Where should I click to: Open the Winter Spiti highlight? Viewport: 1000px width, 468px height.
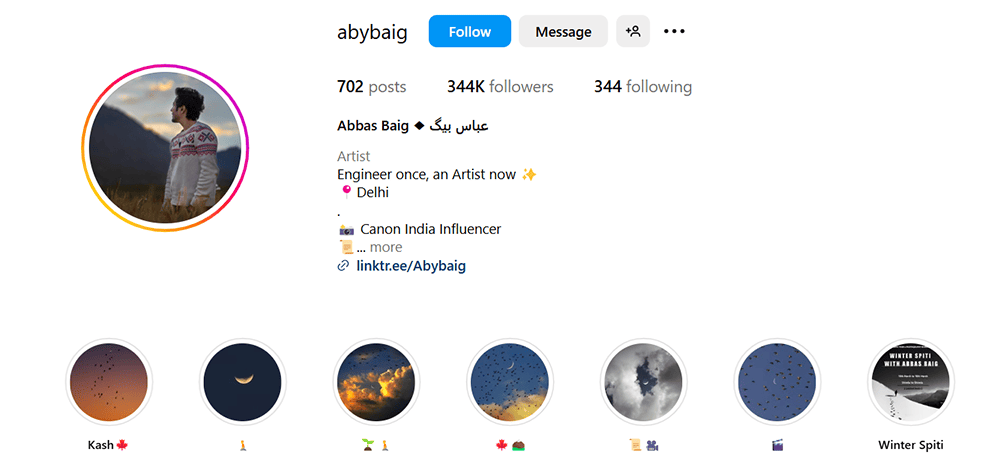[x=911, y=382]
